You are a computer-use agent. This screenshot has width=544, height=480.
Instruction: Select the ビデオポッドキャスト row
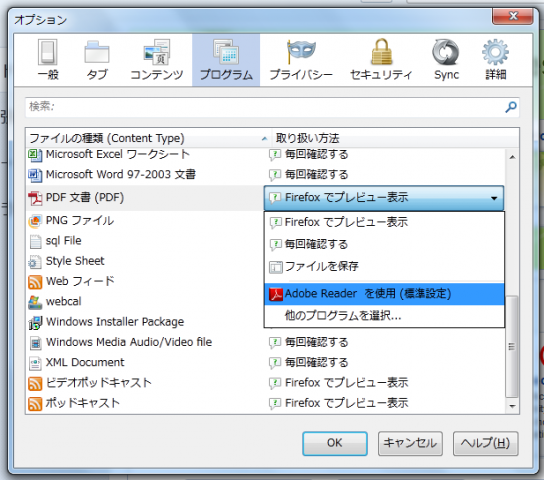pos(265,383)
